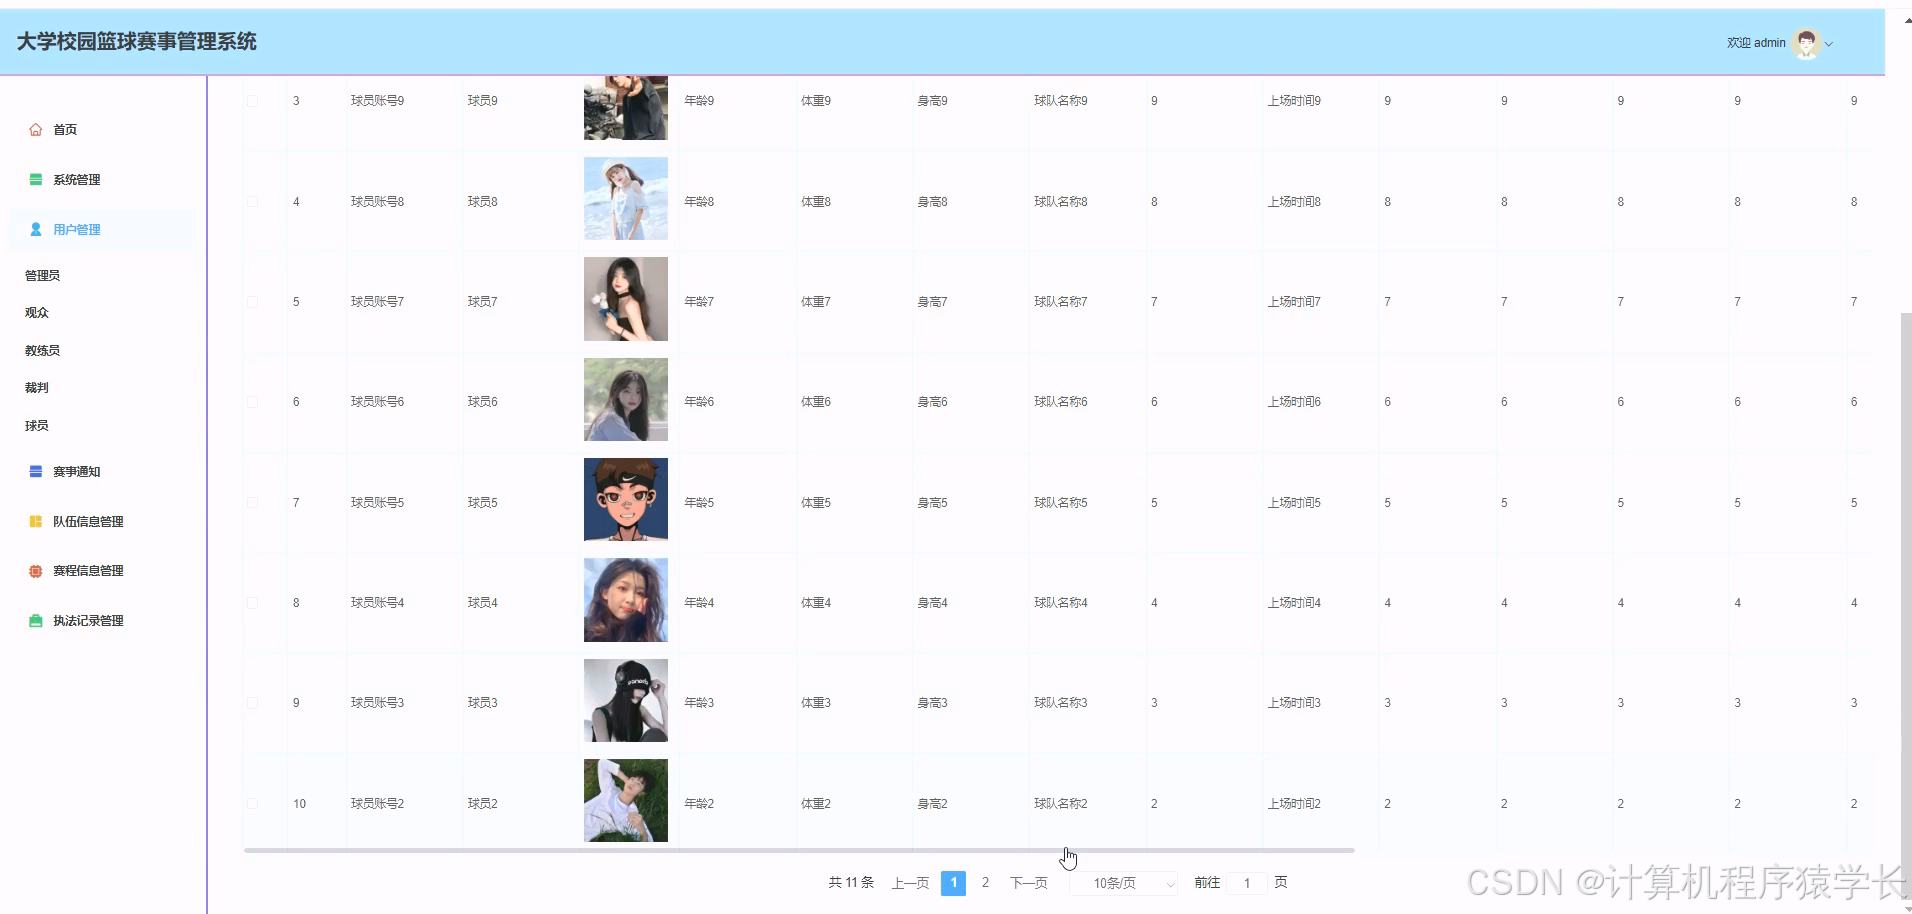This screenshot has height=914, width=1912.
Task: Click the horizontal scrollbar below the table
Action: point(800,851)
